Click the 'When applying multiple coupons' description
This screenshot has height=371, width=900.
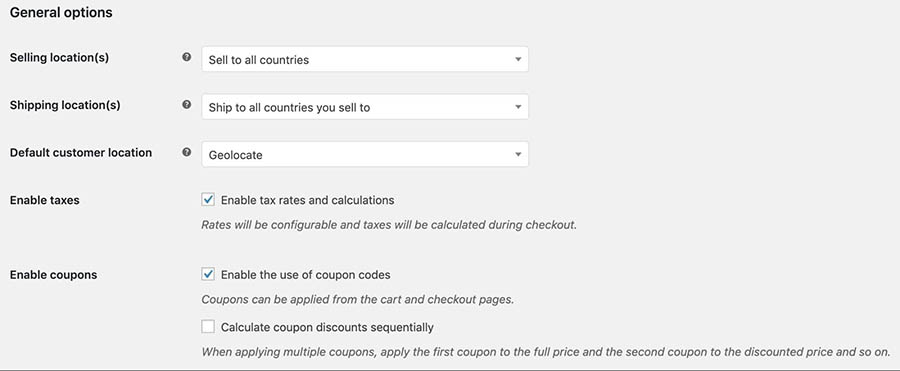[546, 351]
